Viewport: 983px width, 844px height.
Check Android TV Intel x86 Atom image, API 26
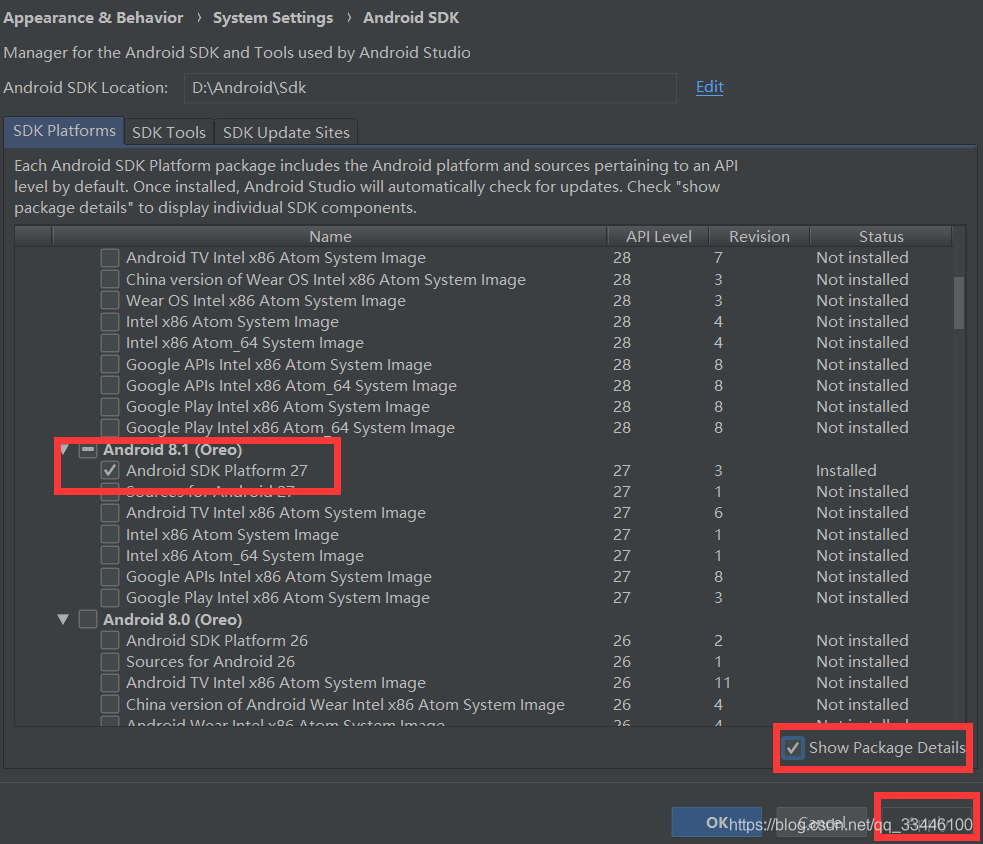(110, 683)
